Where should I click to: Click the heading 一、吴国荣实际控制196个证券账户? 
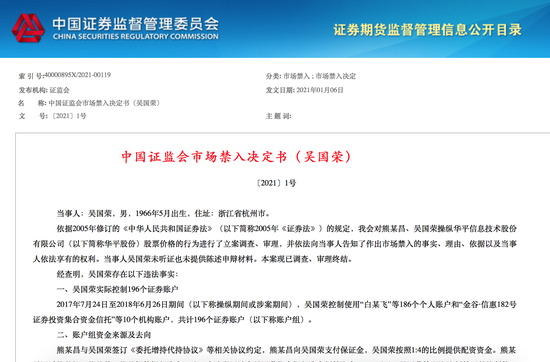pos(118,289)
